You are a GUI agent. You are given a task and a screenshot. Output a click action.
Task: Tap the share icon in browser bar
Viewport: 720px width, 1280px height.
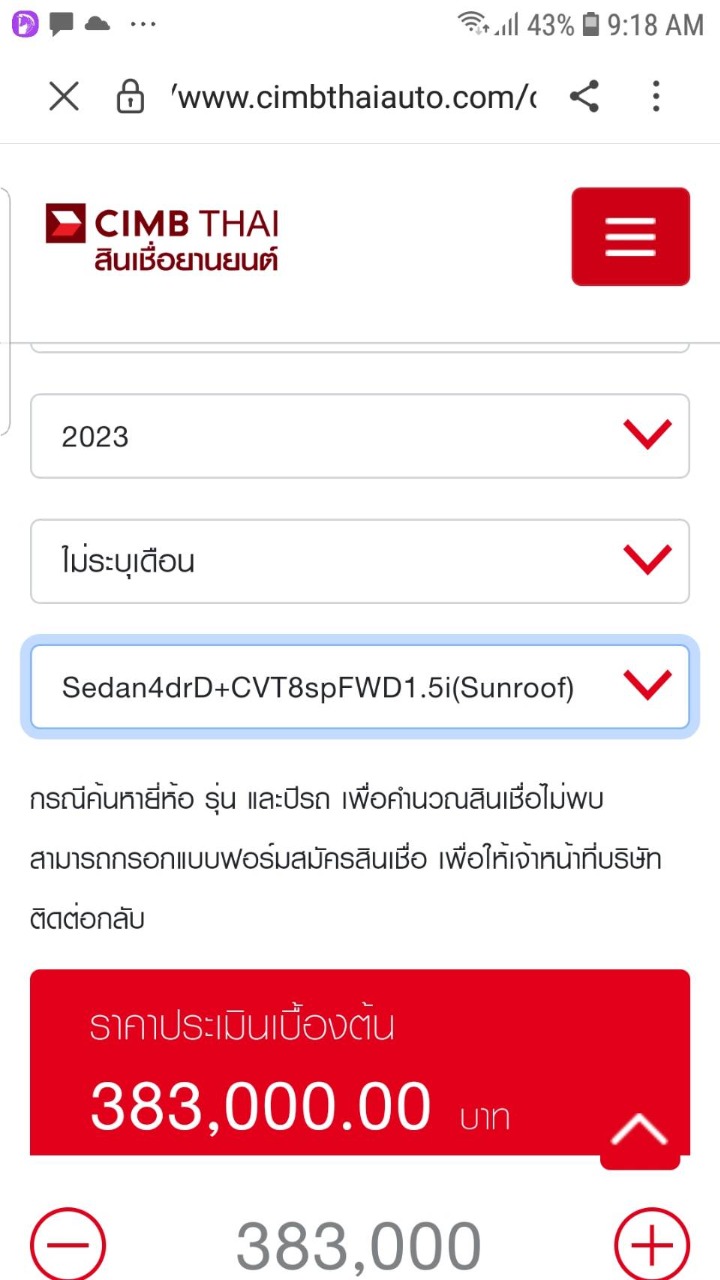(584, 97)
